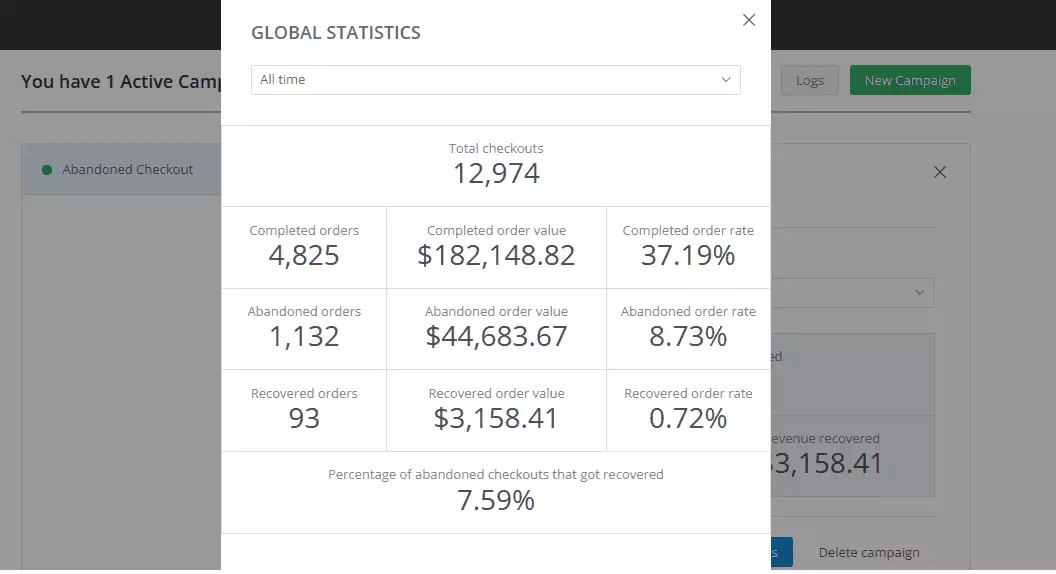Click the Completed order rate 37.19%
Screen dimensions: 1056x574
688,256
